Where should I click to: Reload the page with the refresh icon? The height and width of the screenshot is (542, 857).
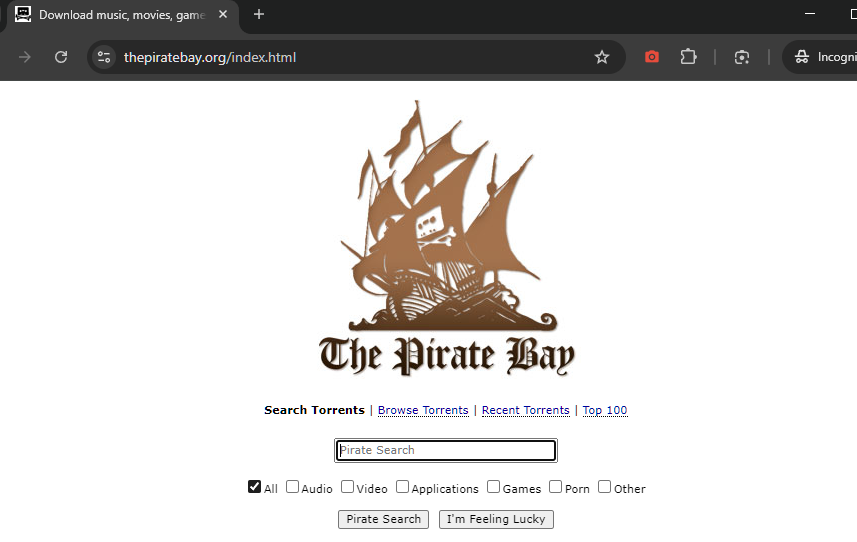[x=61, y=57]
